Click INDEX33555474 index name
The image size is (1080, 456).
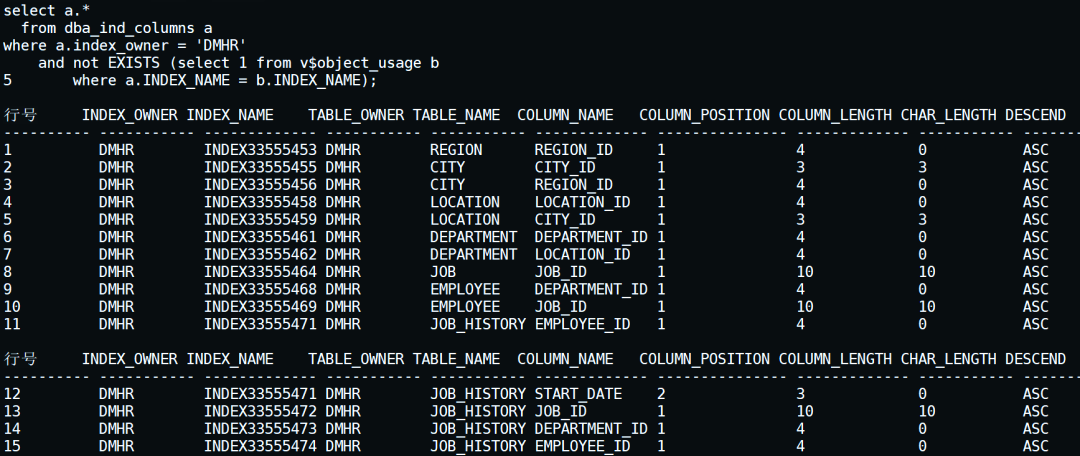pyautogui.click(x=260, y=446)
